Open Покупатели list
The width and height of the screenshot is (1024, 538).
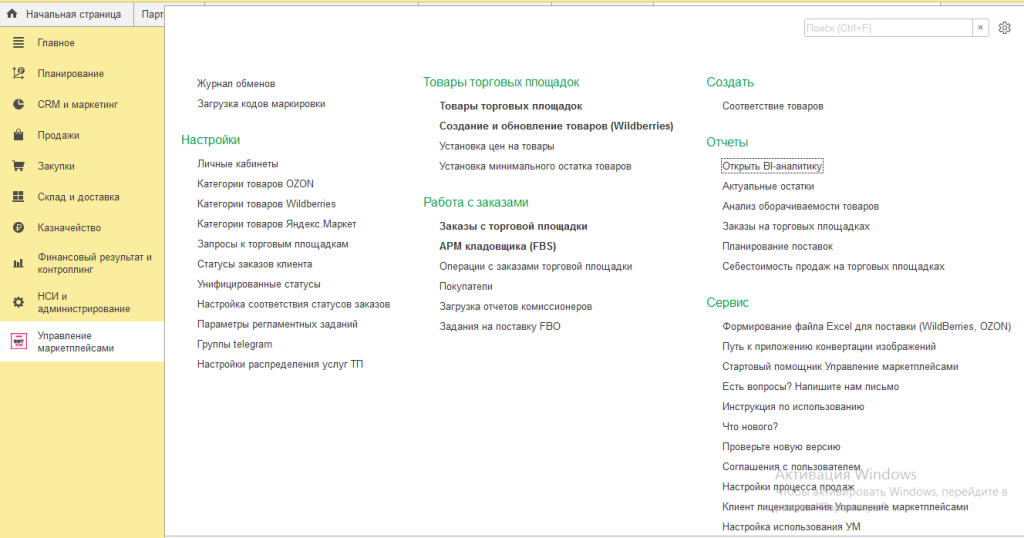click(x=466, y=287)
